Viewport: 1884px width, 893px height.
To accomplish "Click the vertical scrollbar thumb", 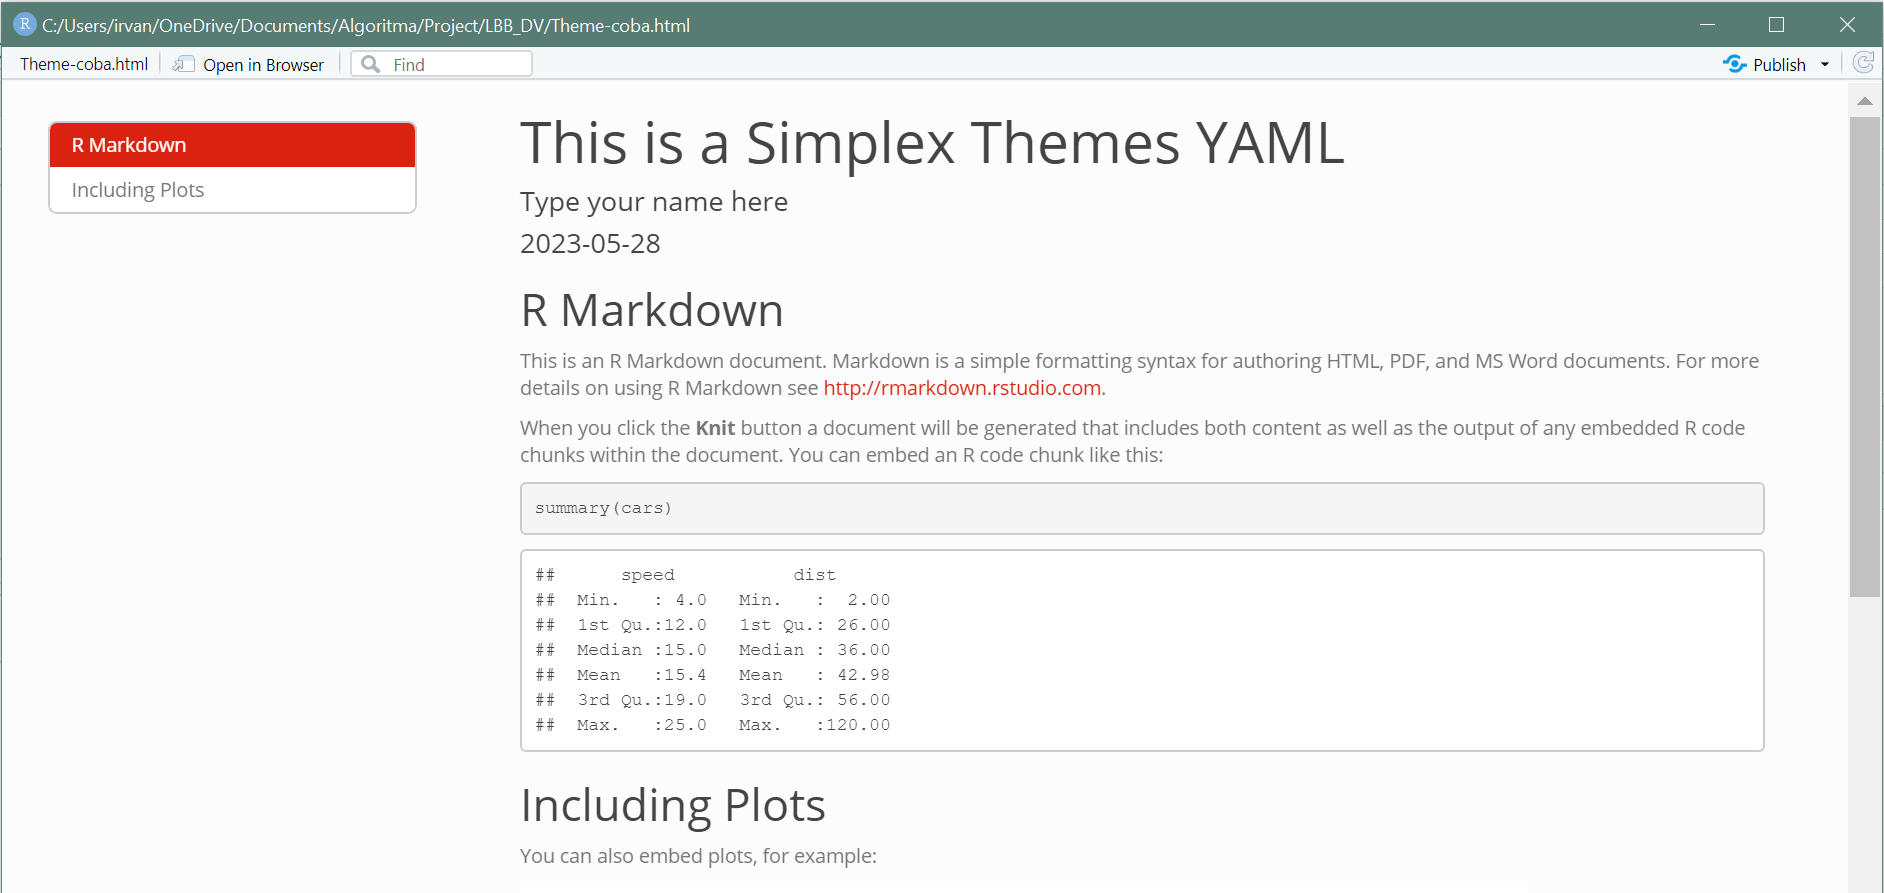I will coord(1865,355).
